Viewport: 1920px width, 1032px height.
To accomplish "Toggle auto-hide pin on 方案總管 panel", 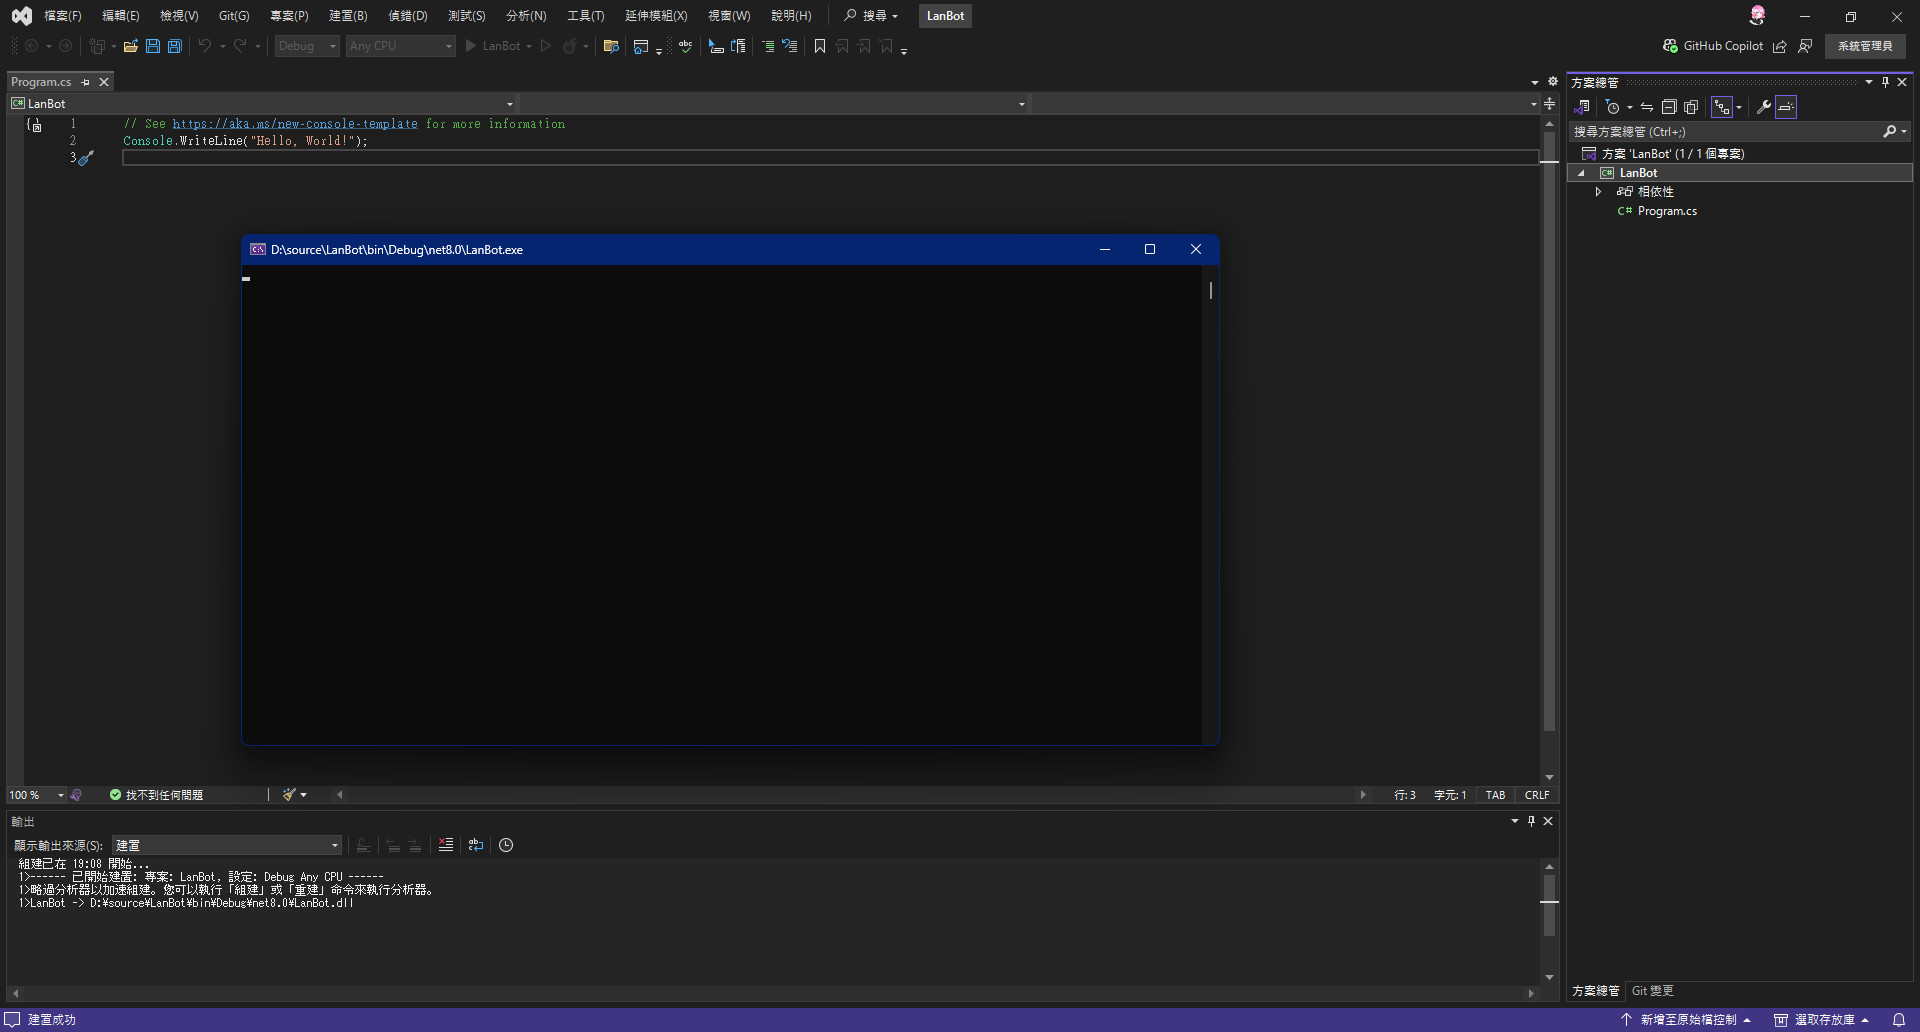I will tap(1886, 82).
